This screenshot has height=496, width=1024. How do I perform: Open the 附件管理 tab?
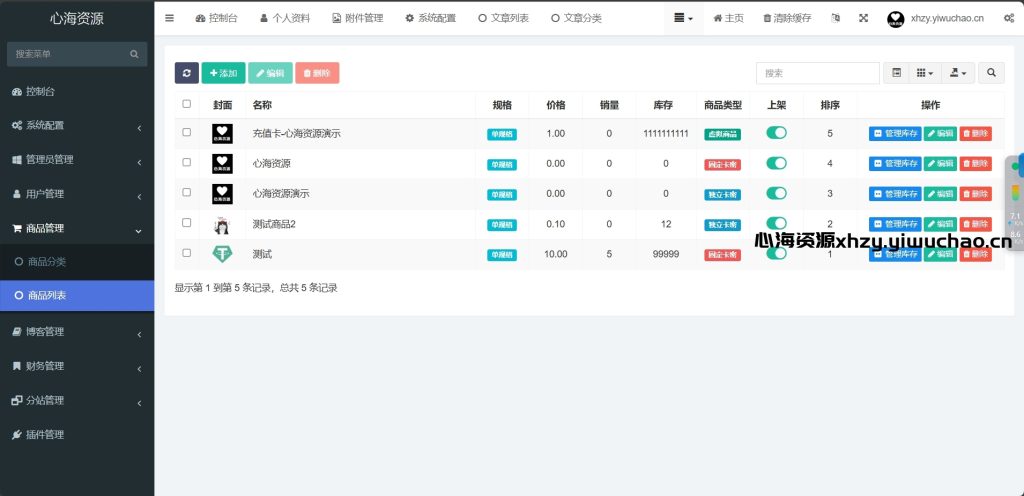click(x=357, y=18)
